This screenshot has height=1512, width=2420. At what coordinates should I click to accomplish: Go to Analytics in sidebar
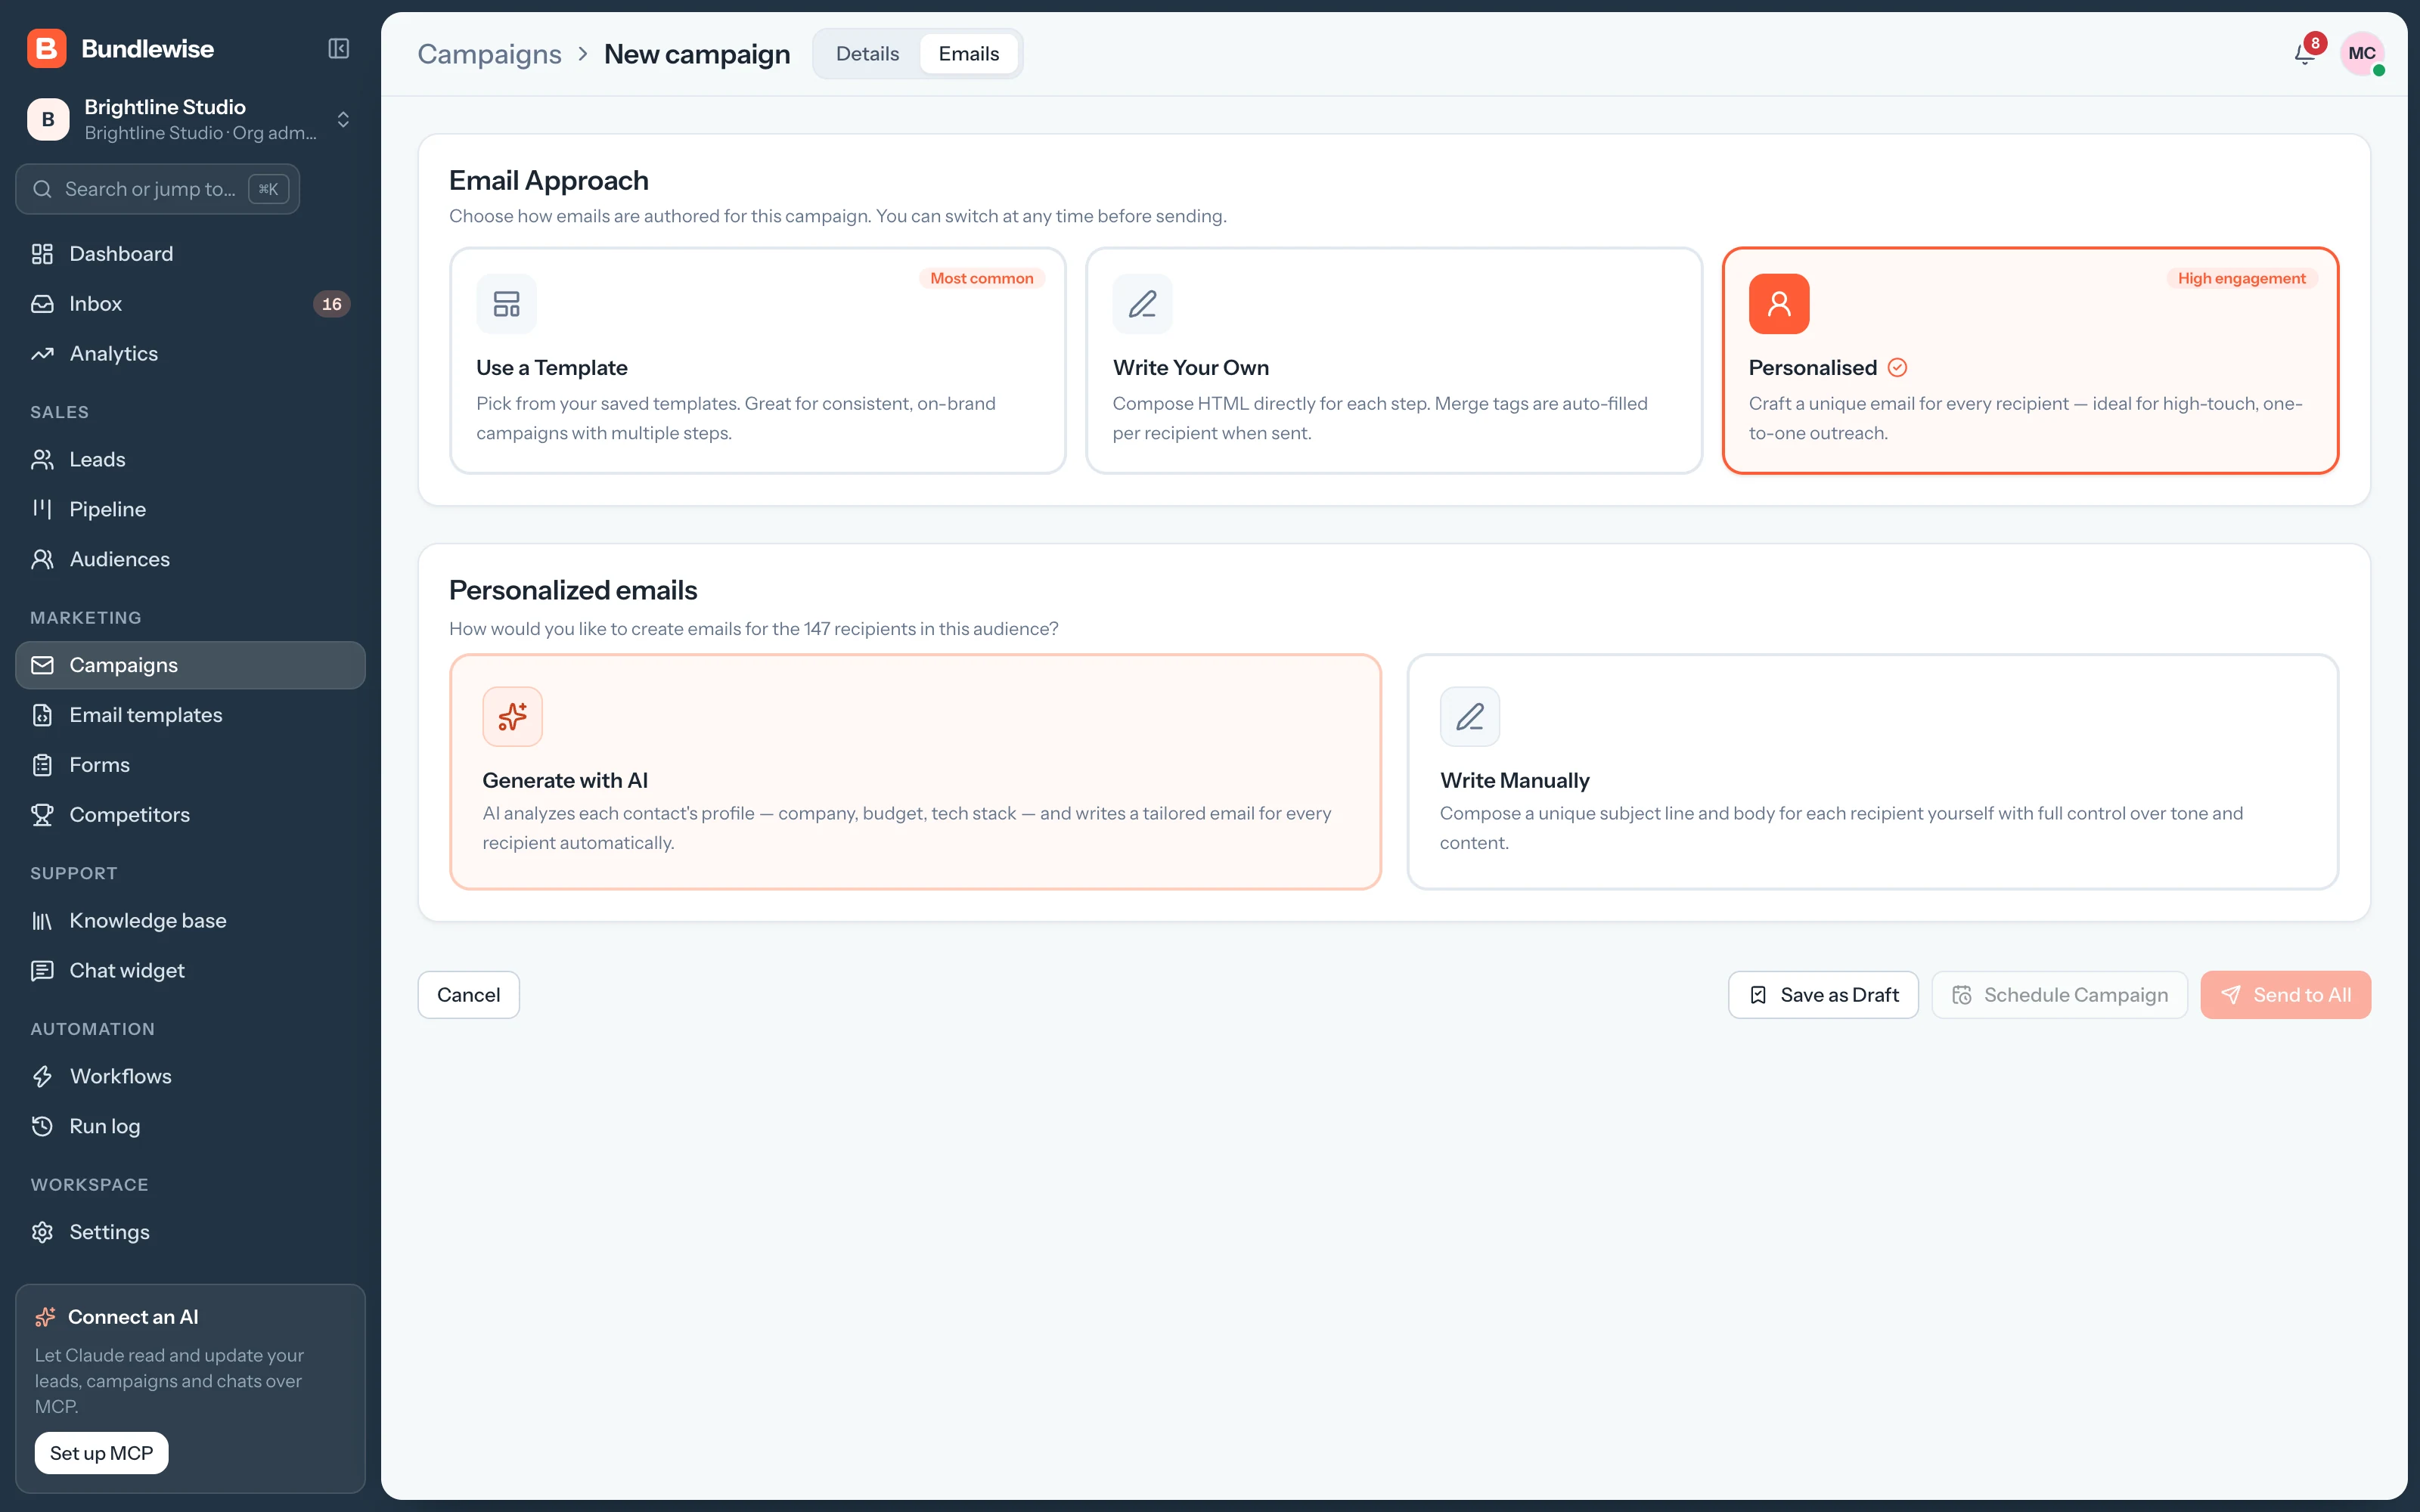coord(190,354)
